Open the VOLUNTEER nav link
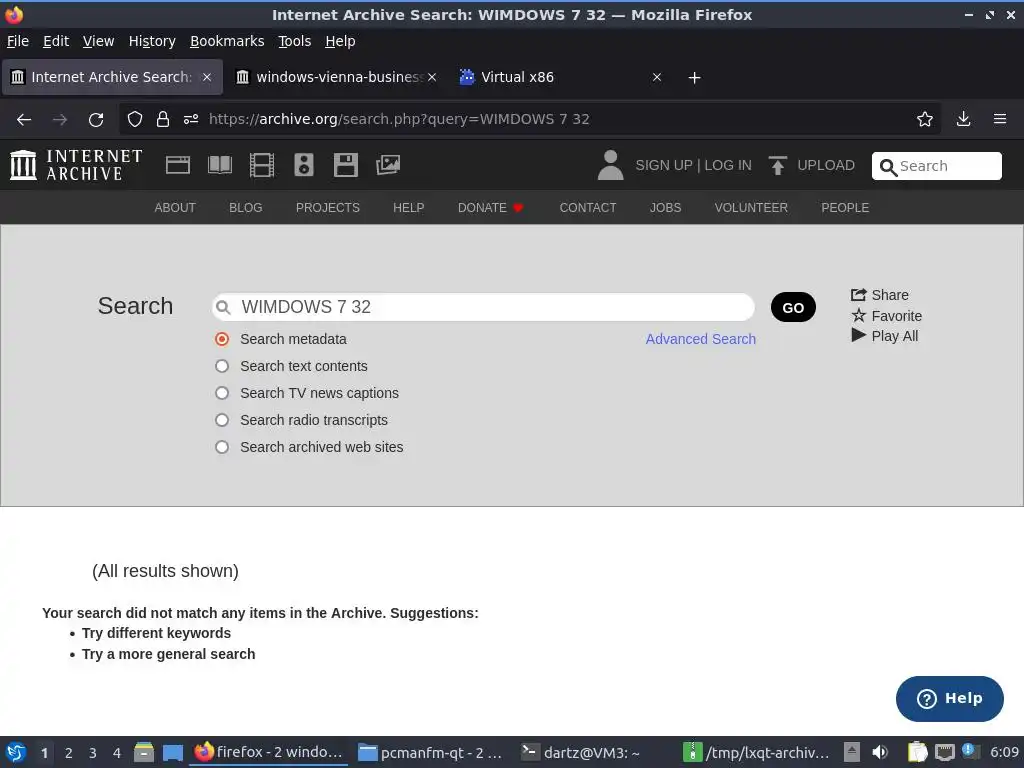This screenshot has height=768, width=1024. pos(751,208)
